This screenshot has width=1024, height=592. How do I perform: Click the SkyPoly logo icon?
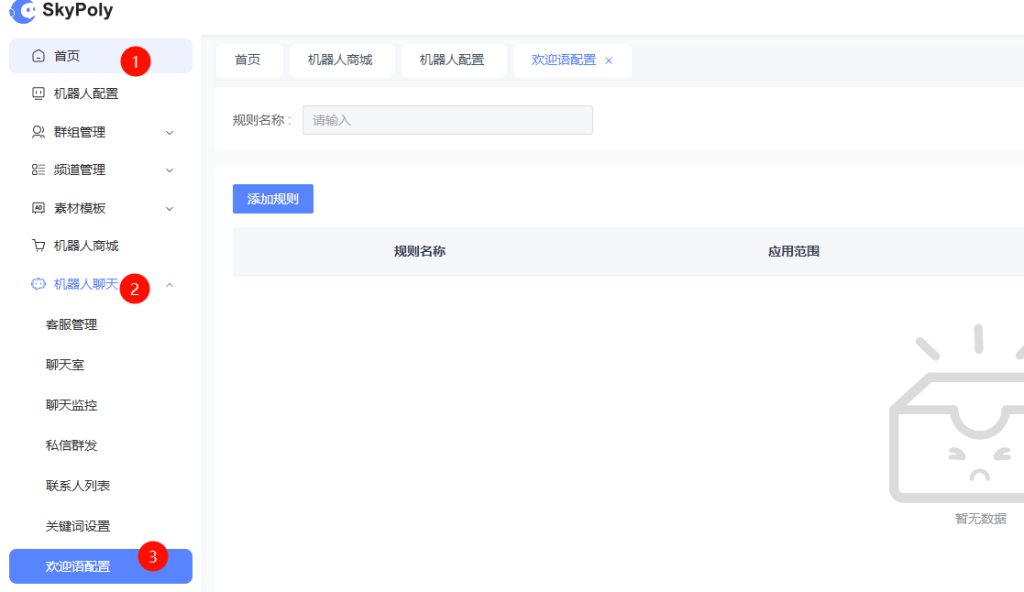click(22, 11)
